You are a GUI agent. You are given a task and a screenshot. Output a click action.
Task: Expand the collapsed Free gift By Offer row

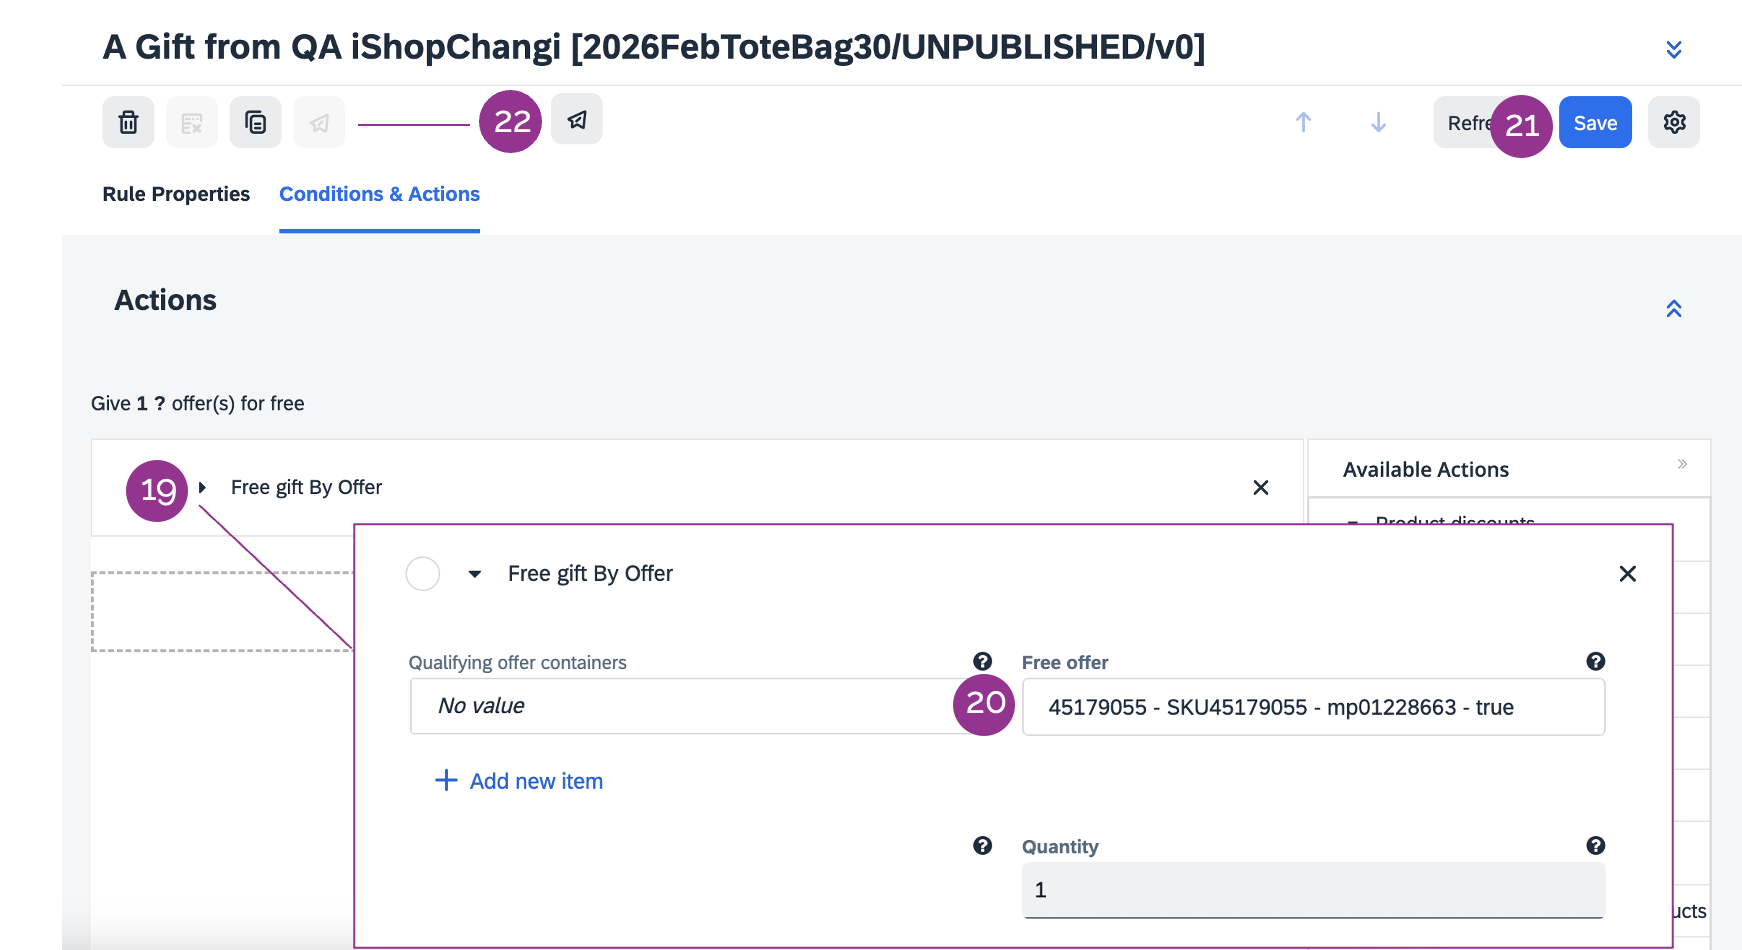click(x=202, y=487)
